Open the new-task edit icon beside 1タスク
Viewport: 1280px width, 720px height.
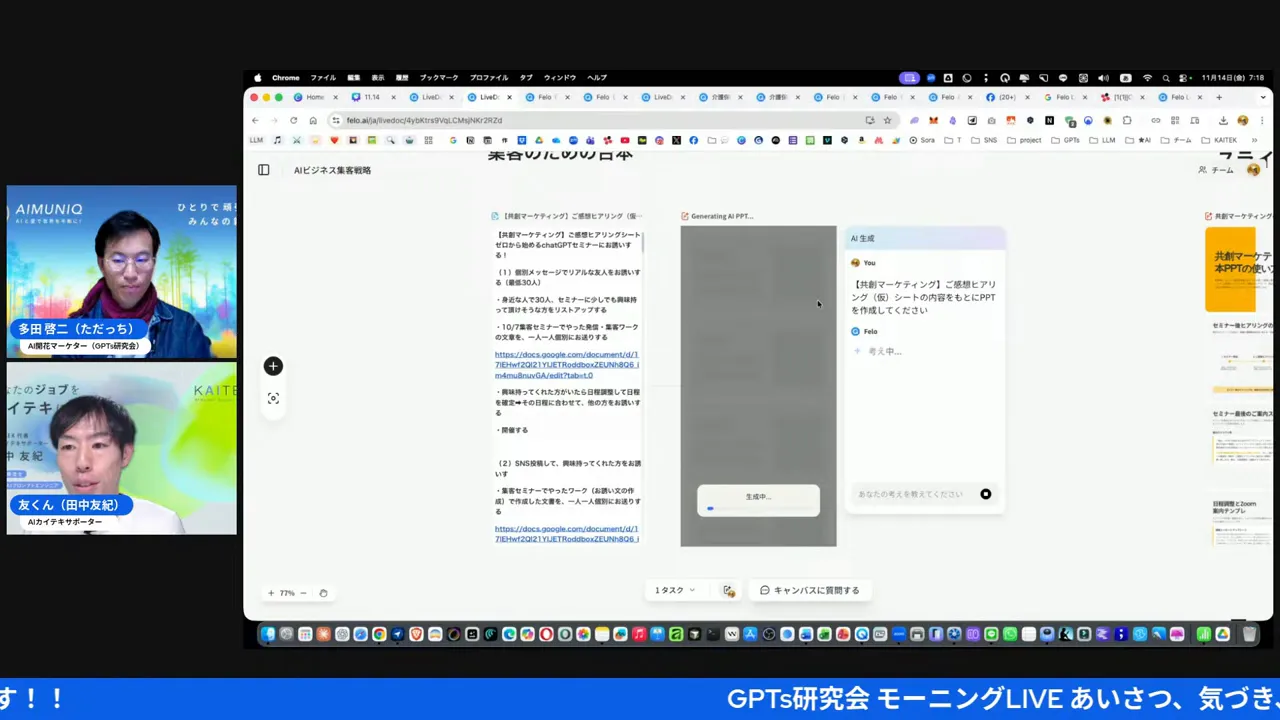click(x=728, y=590)
